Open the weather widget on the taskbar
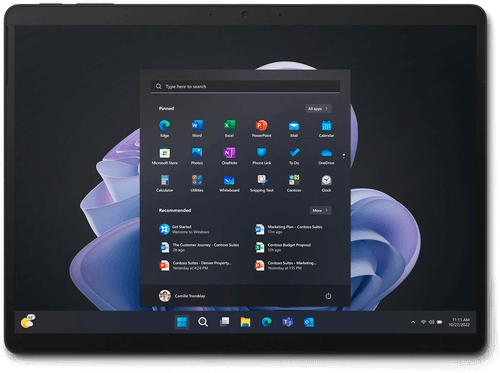This screenshot has height=373, width=500. point(28,321)
